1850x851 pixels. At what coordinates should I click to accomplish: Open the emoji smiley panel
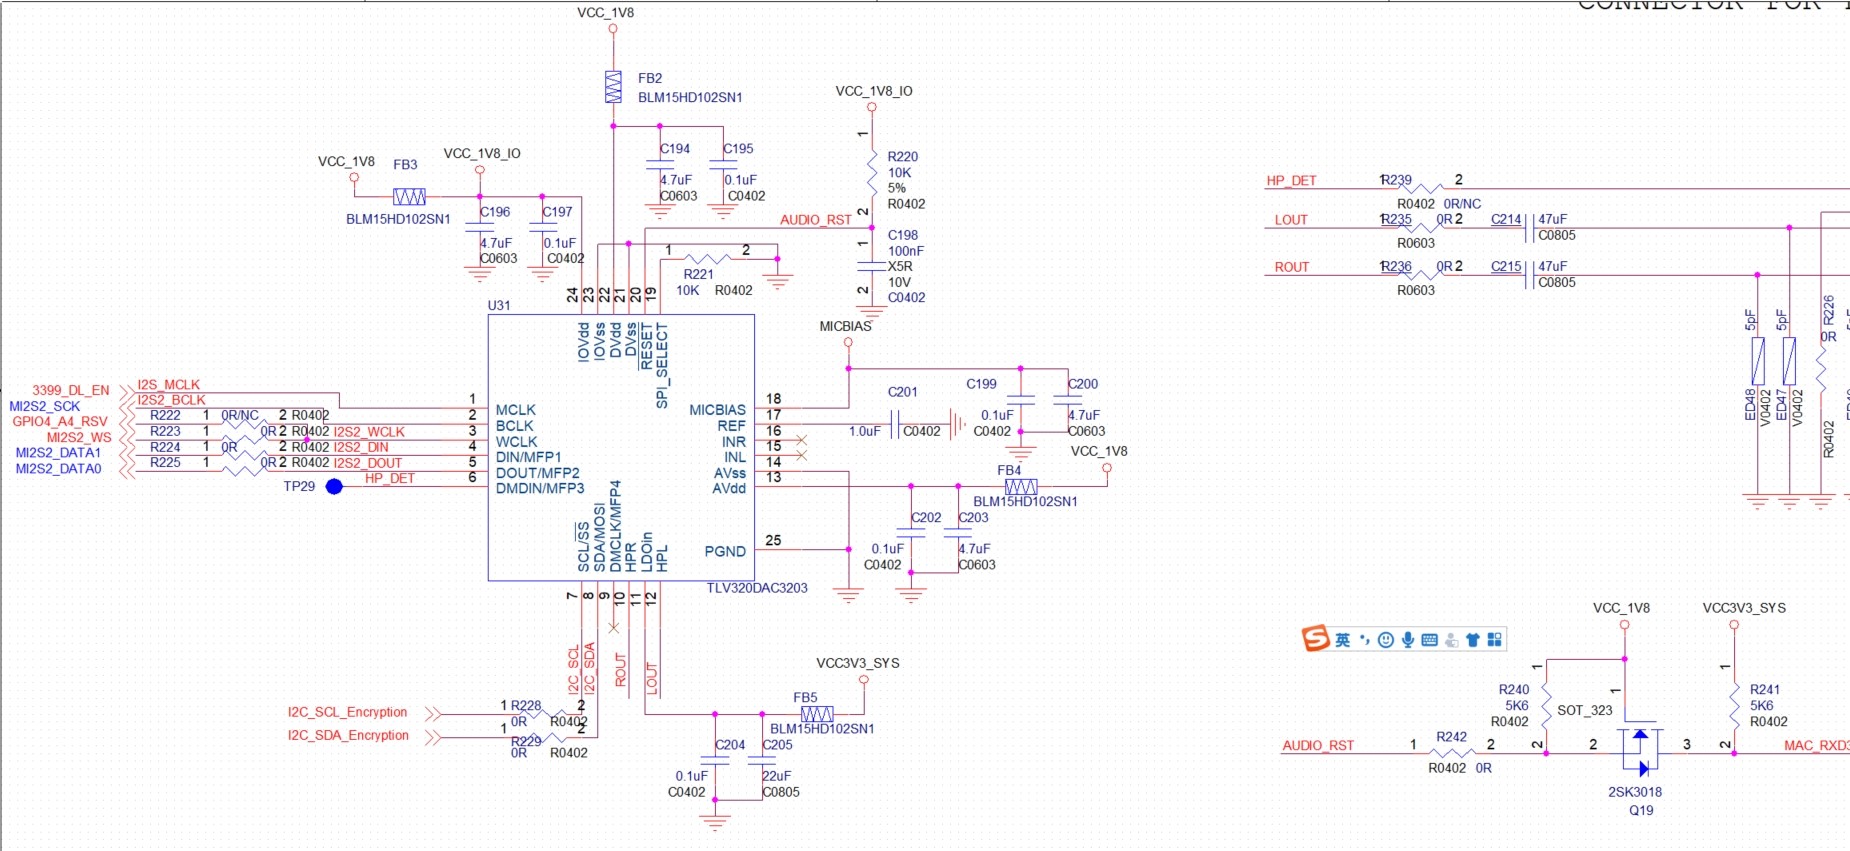coord(1386,640)
